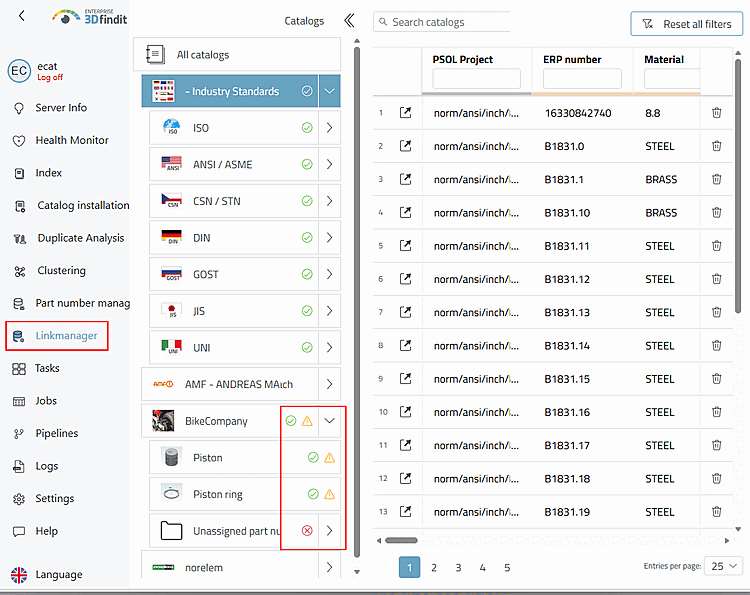Click the Industry Standards flags icon
The height and width of the screenshot is (595, 750).
[x=163, y=91]
